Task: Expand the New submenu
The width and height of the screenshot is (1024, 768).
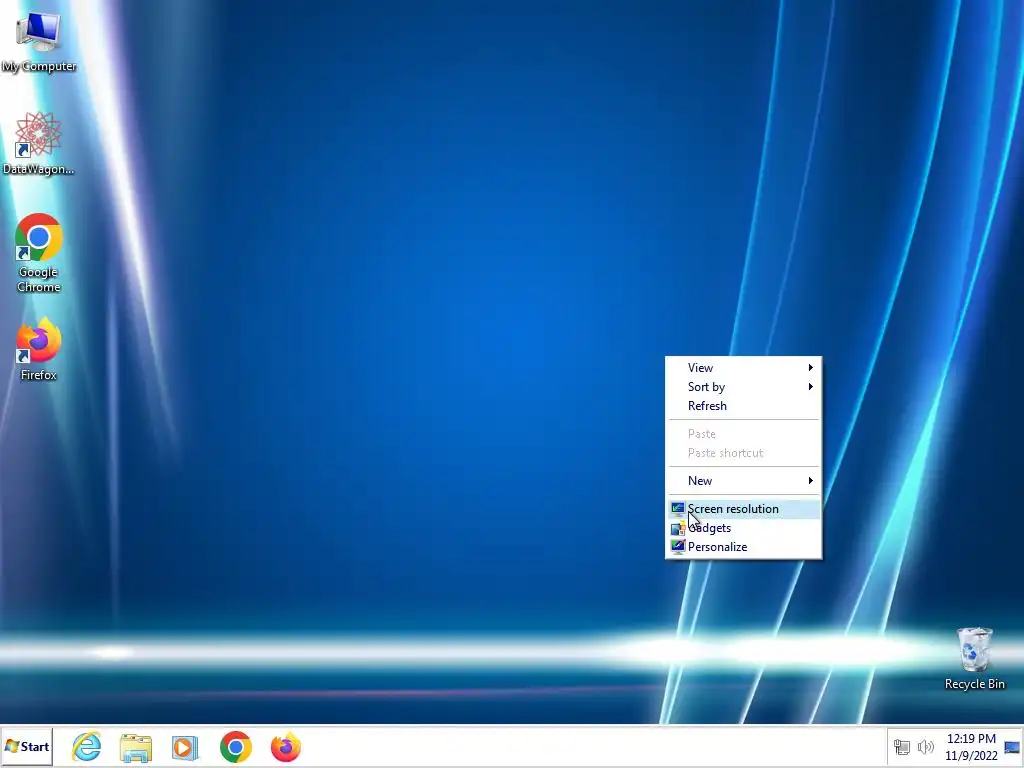Action: click(x=743, y=481)
